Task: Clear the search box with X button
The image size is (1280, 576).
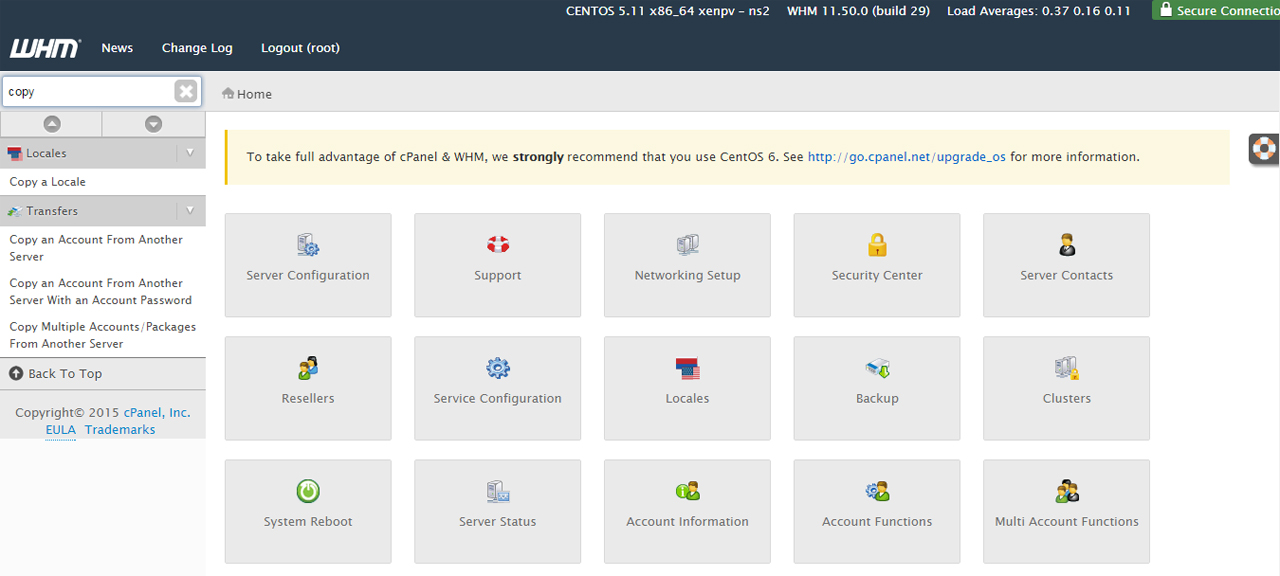Action: [x=186, y=92]
